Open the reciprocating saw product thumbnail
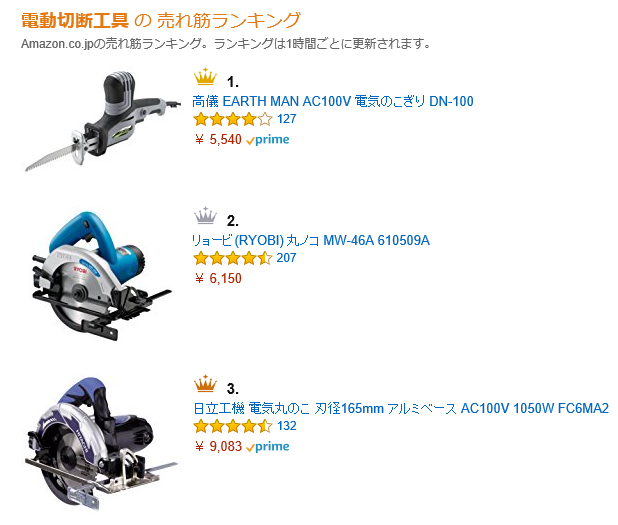Viewport: 618px width, 525px height. click(x=103, y=121)
